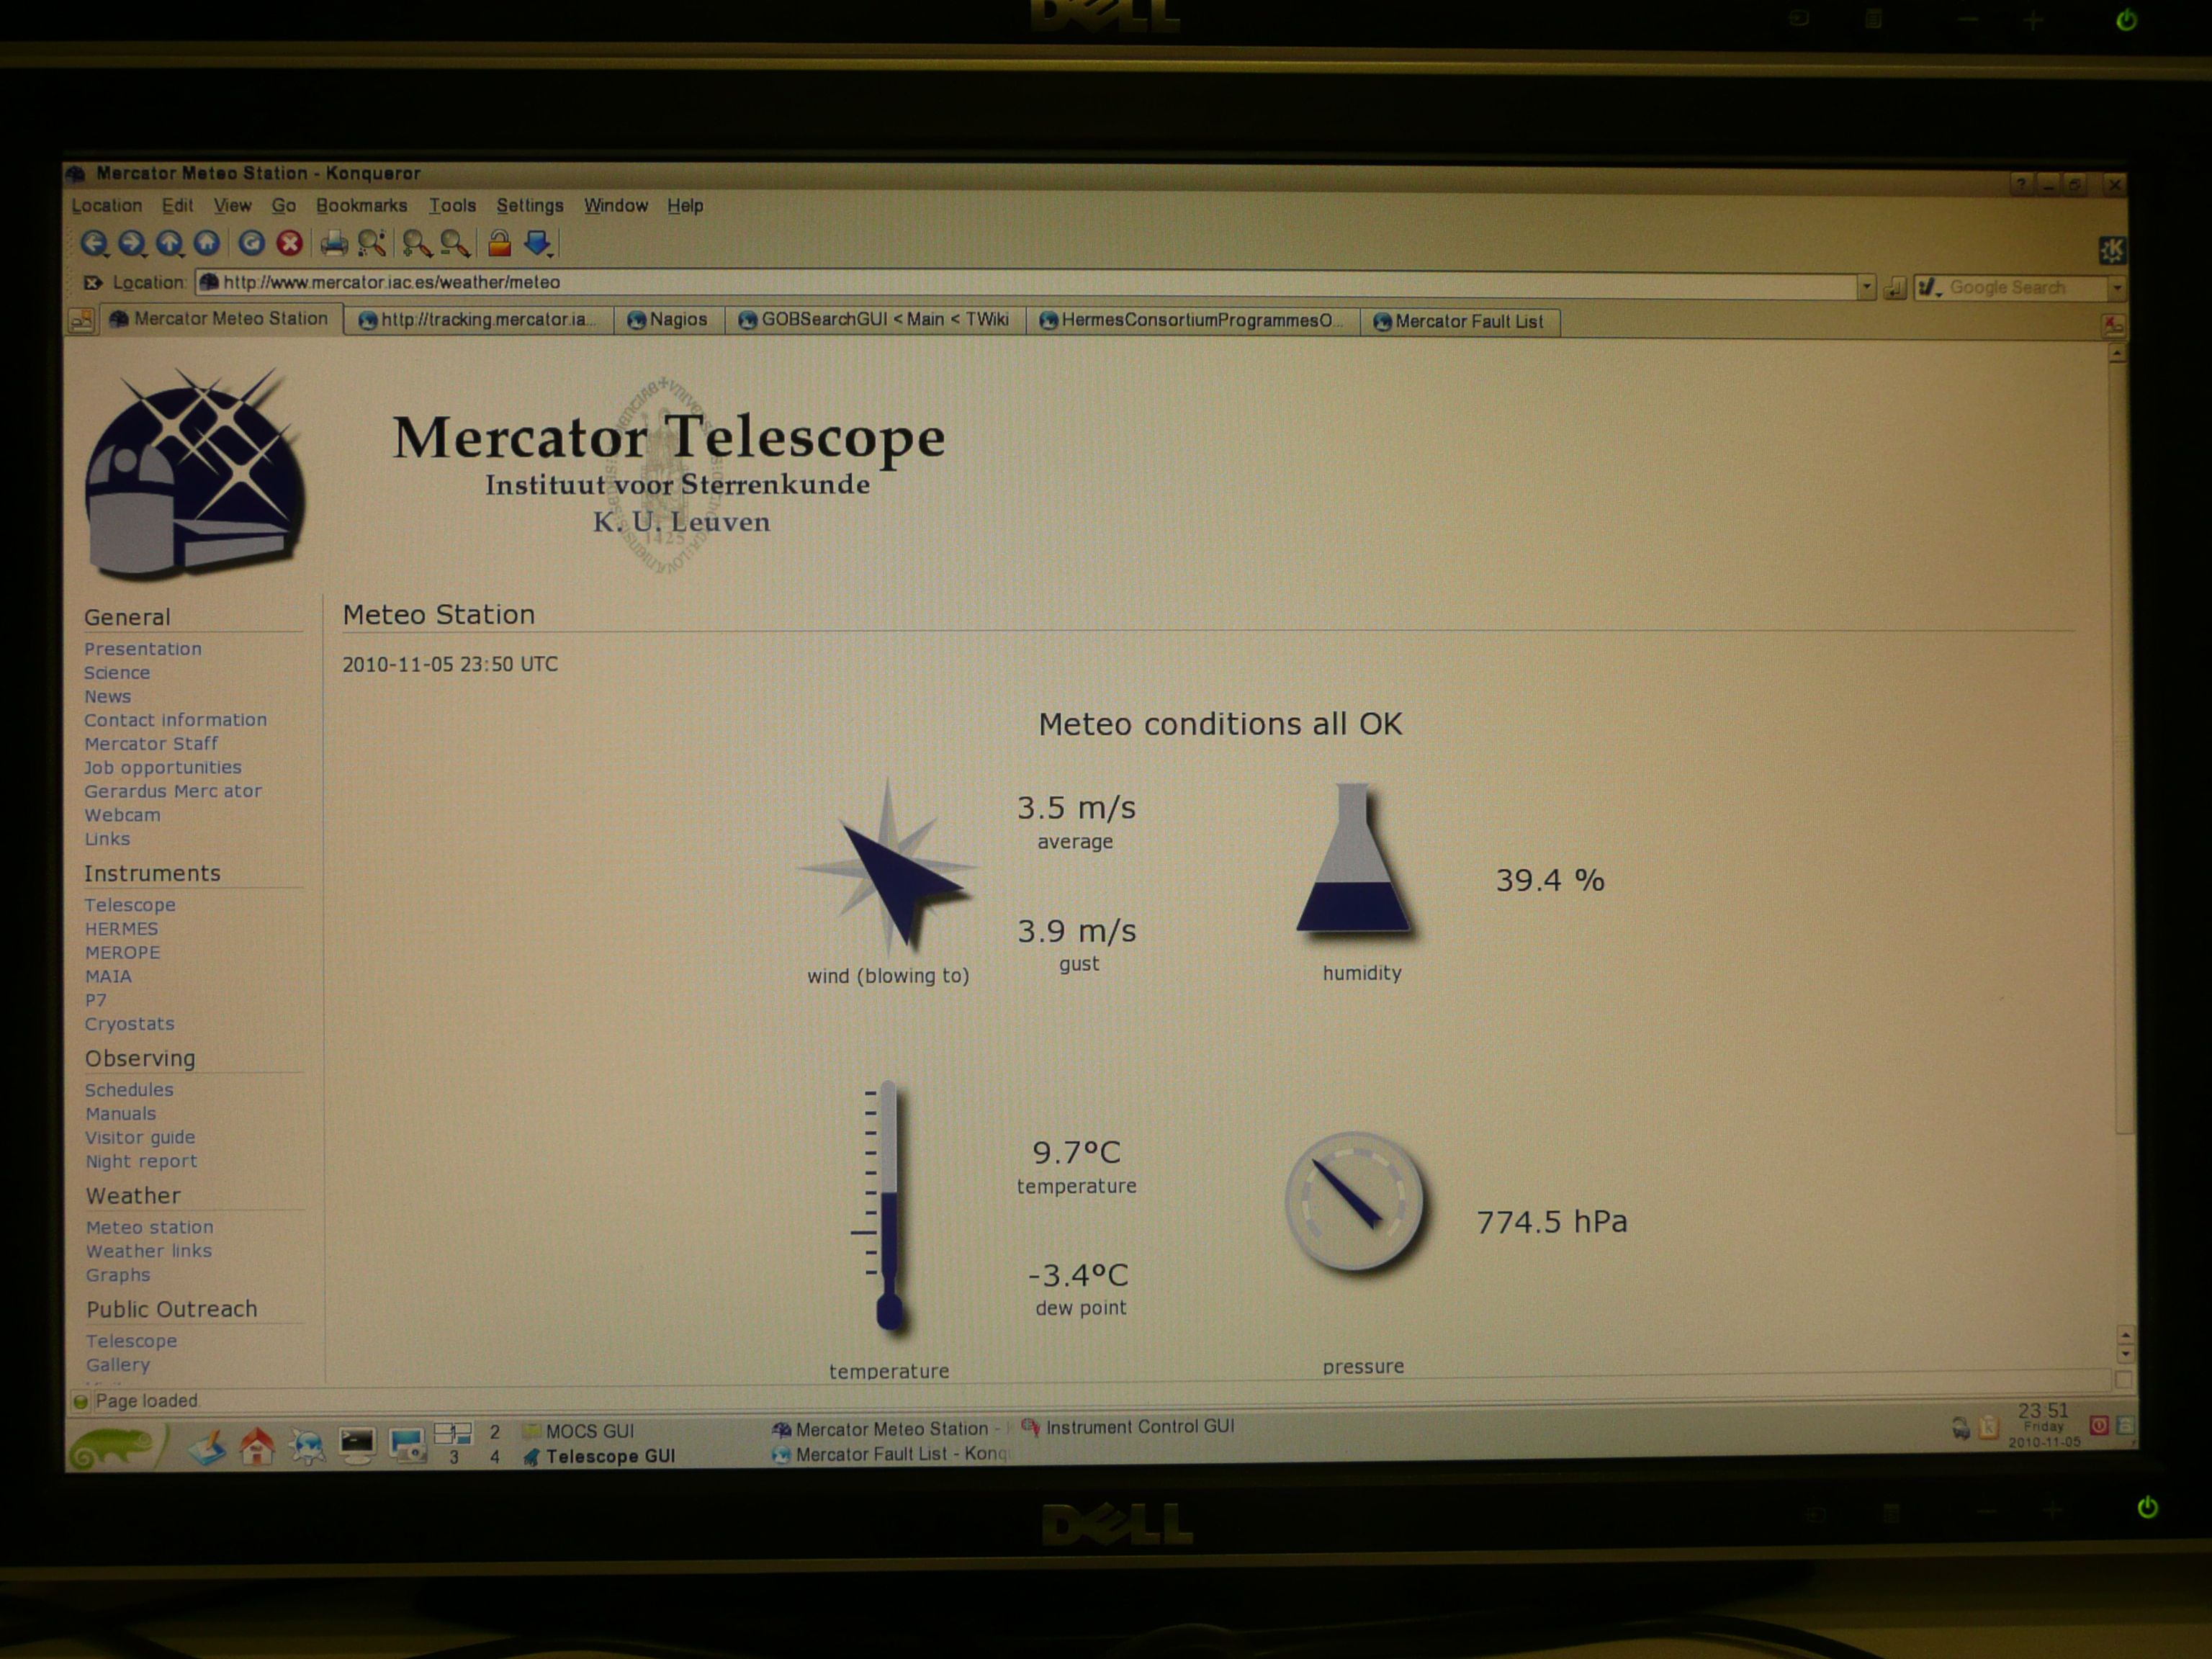Screen dimensions: 2212x1659
Task: Click the Up navigation arrow icon
Action: tap(169, 243)
